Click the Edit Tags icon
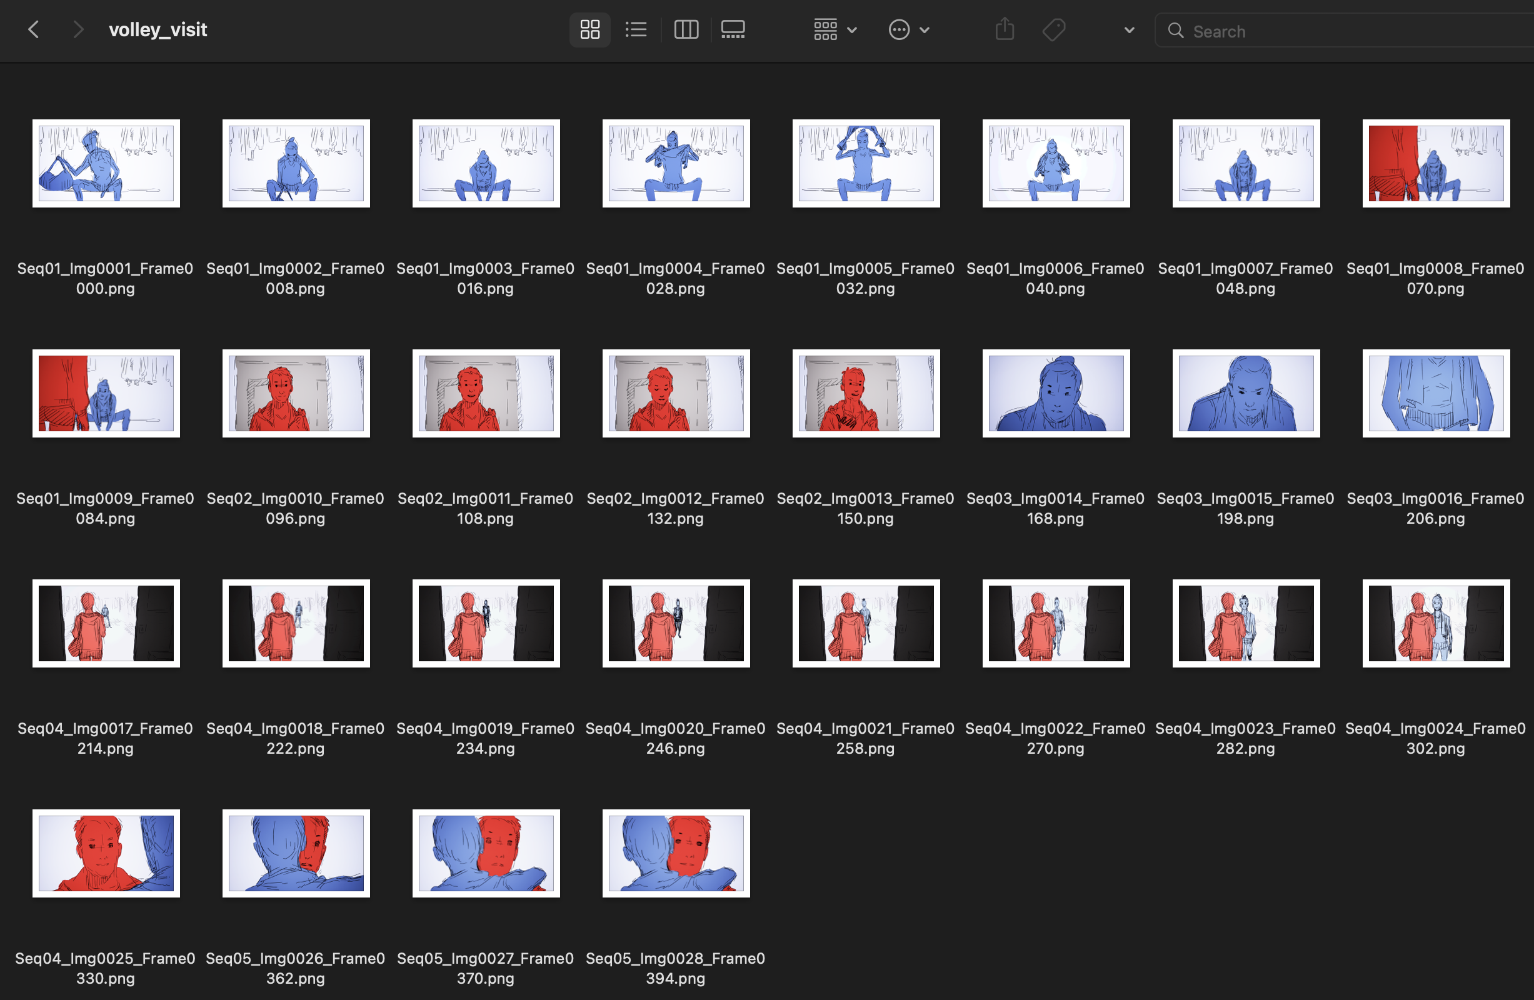Viewport: 1534px width, 1000px height. coord(1053,29)
